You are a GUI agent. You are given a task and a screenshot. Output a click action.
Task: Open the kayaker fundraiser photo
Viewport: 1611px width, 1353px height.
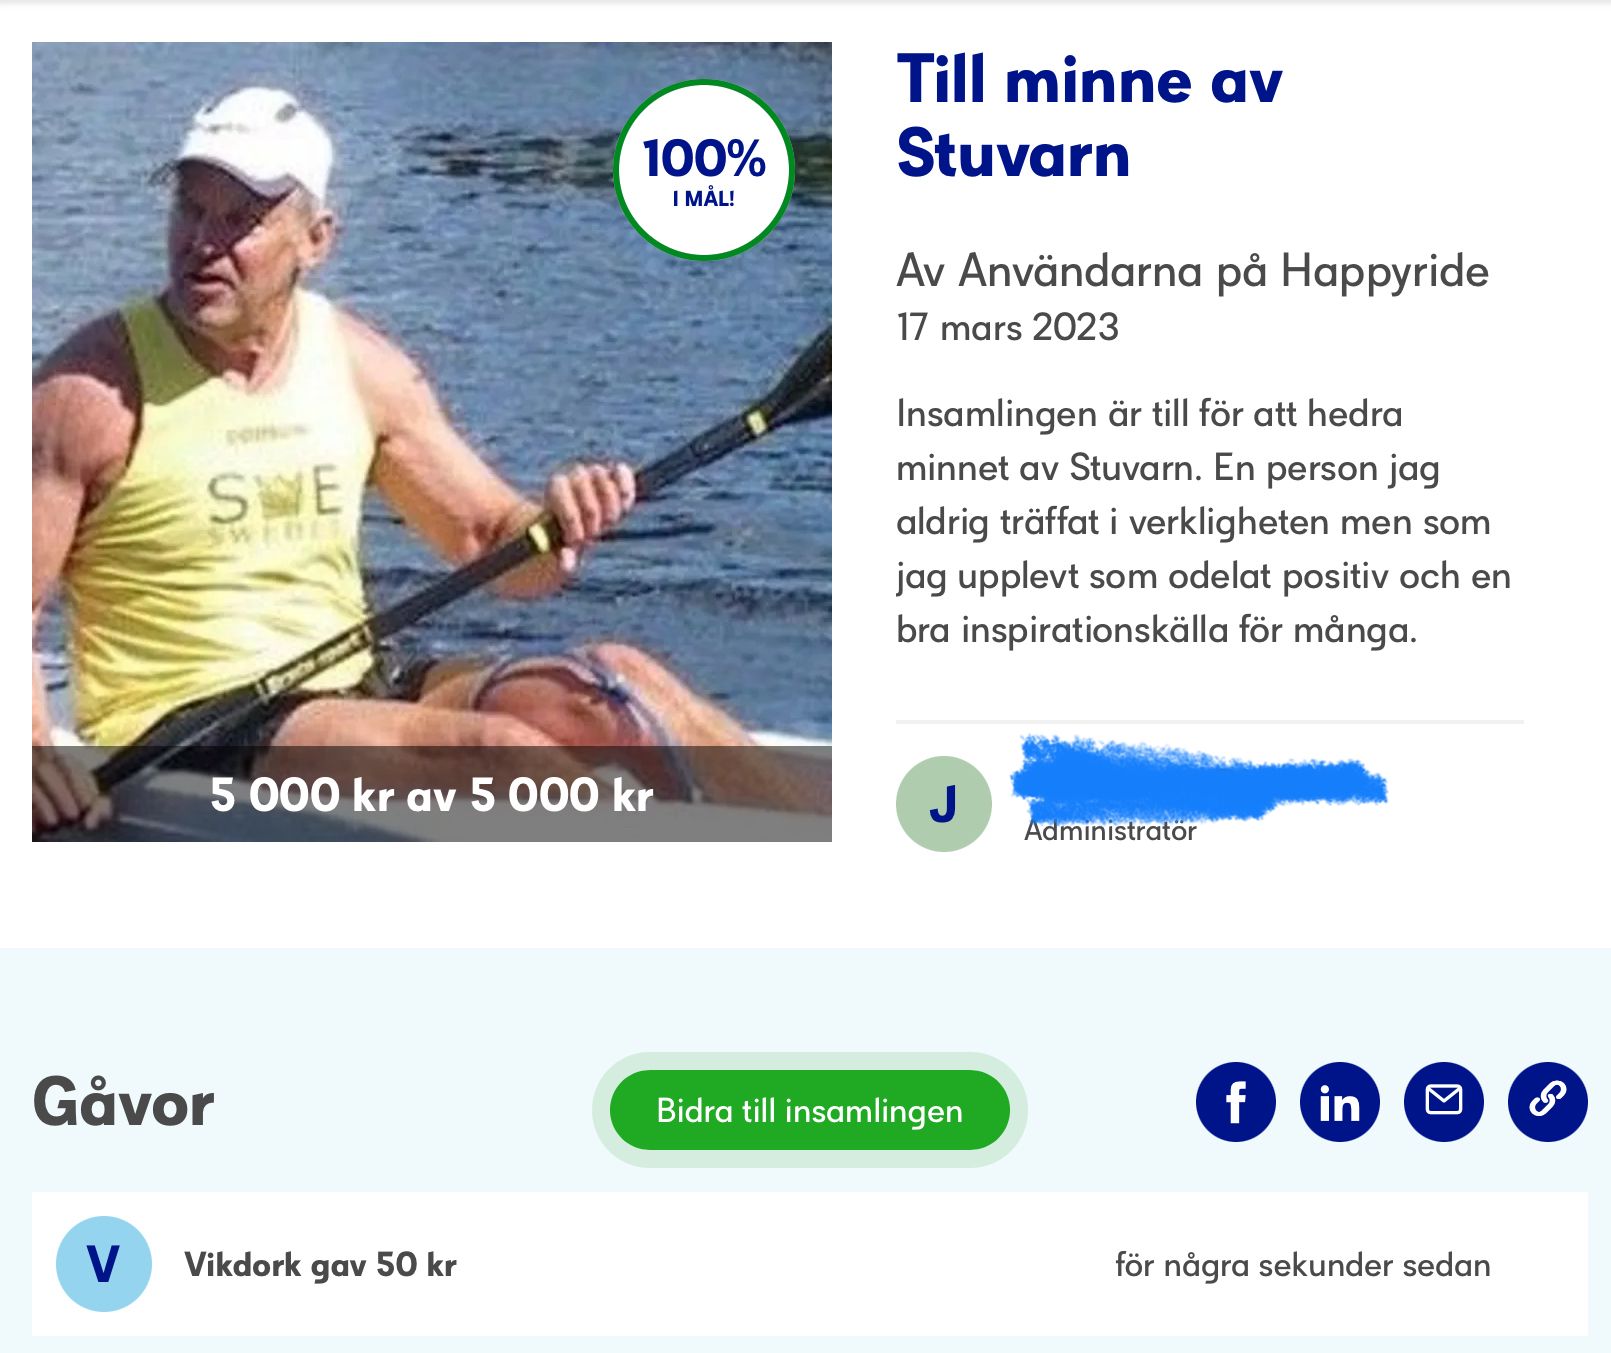click(x=432, y=442)
